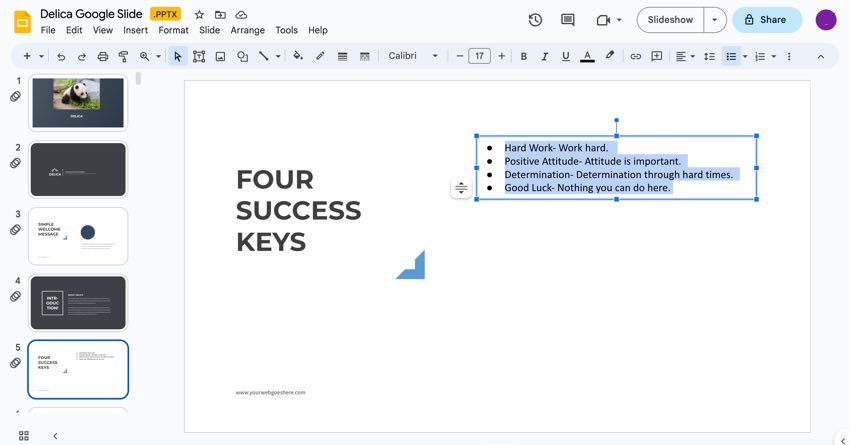Select slide 1 panda thumbnail
850x445 pixels.
tap(78, 102)
